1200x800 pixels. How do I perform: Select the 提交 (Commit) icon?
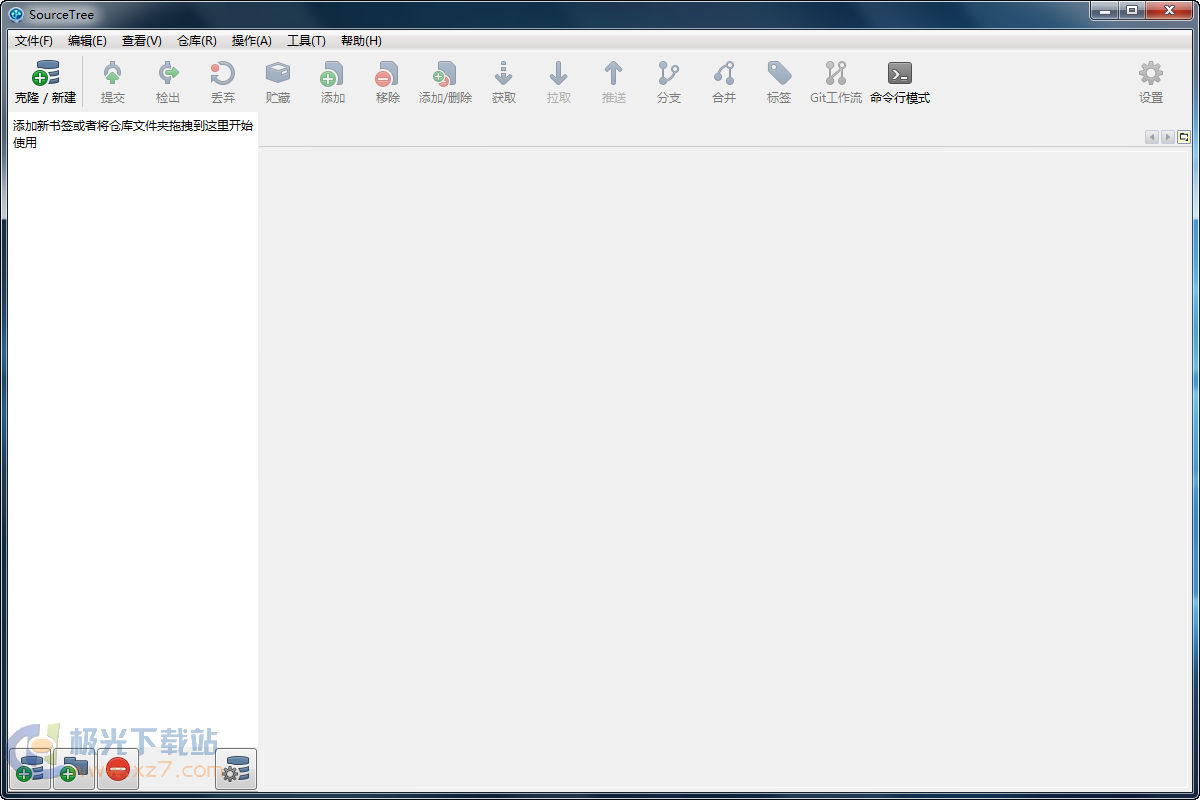click(x=113, y=80)
